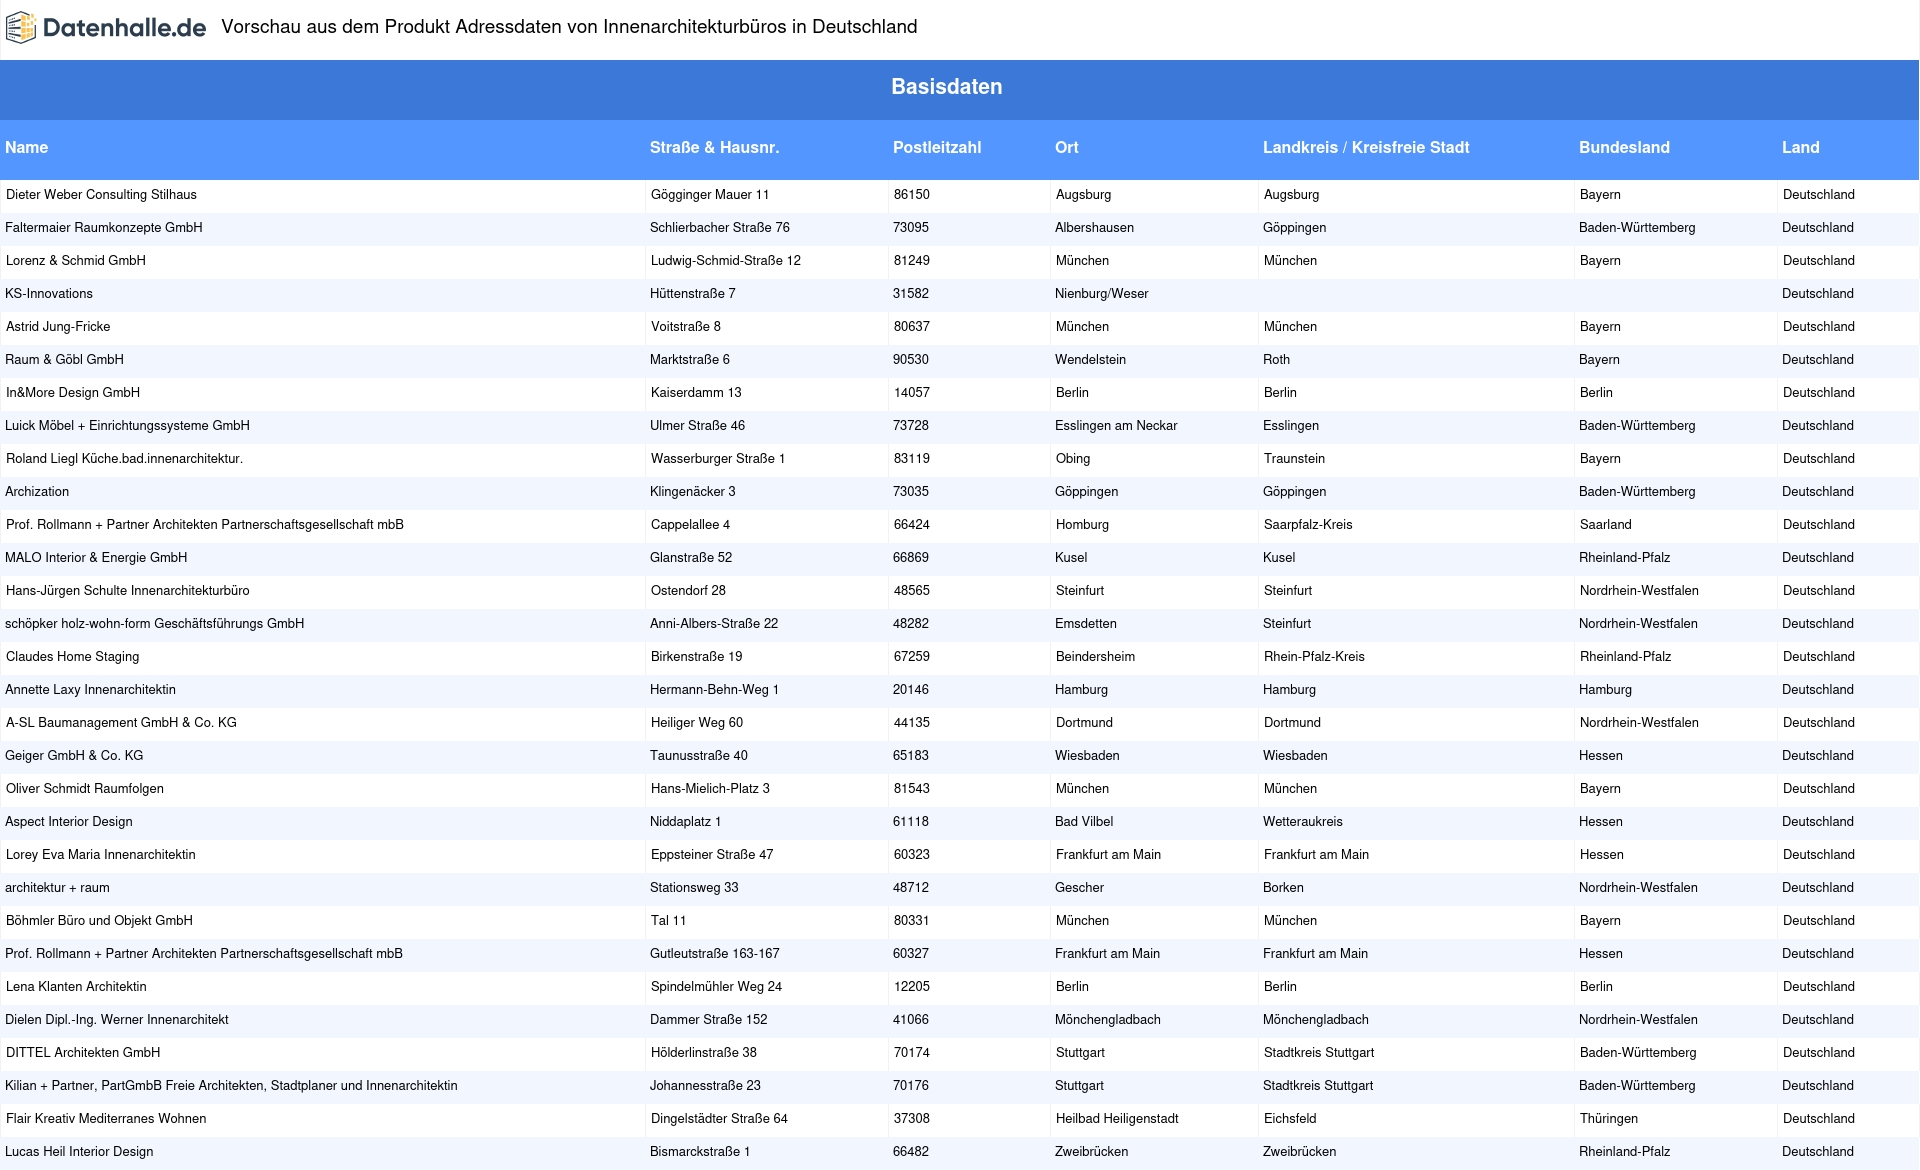Image resolution: width=1920 pixels, height=1170 pixels.
Task: Click the Raum & Göbl GmbH name
Action: (x=64, y=360)
